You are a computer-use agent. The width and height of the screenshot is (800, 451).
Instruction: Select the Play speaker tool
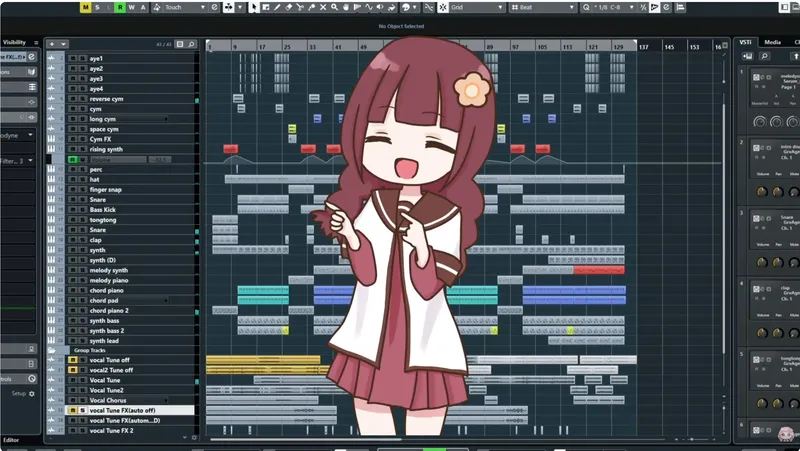(380, 7)
